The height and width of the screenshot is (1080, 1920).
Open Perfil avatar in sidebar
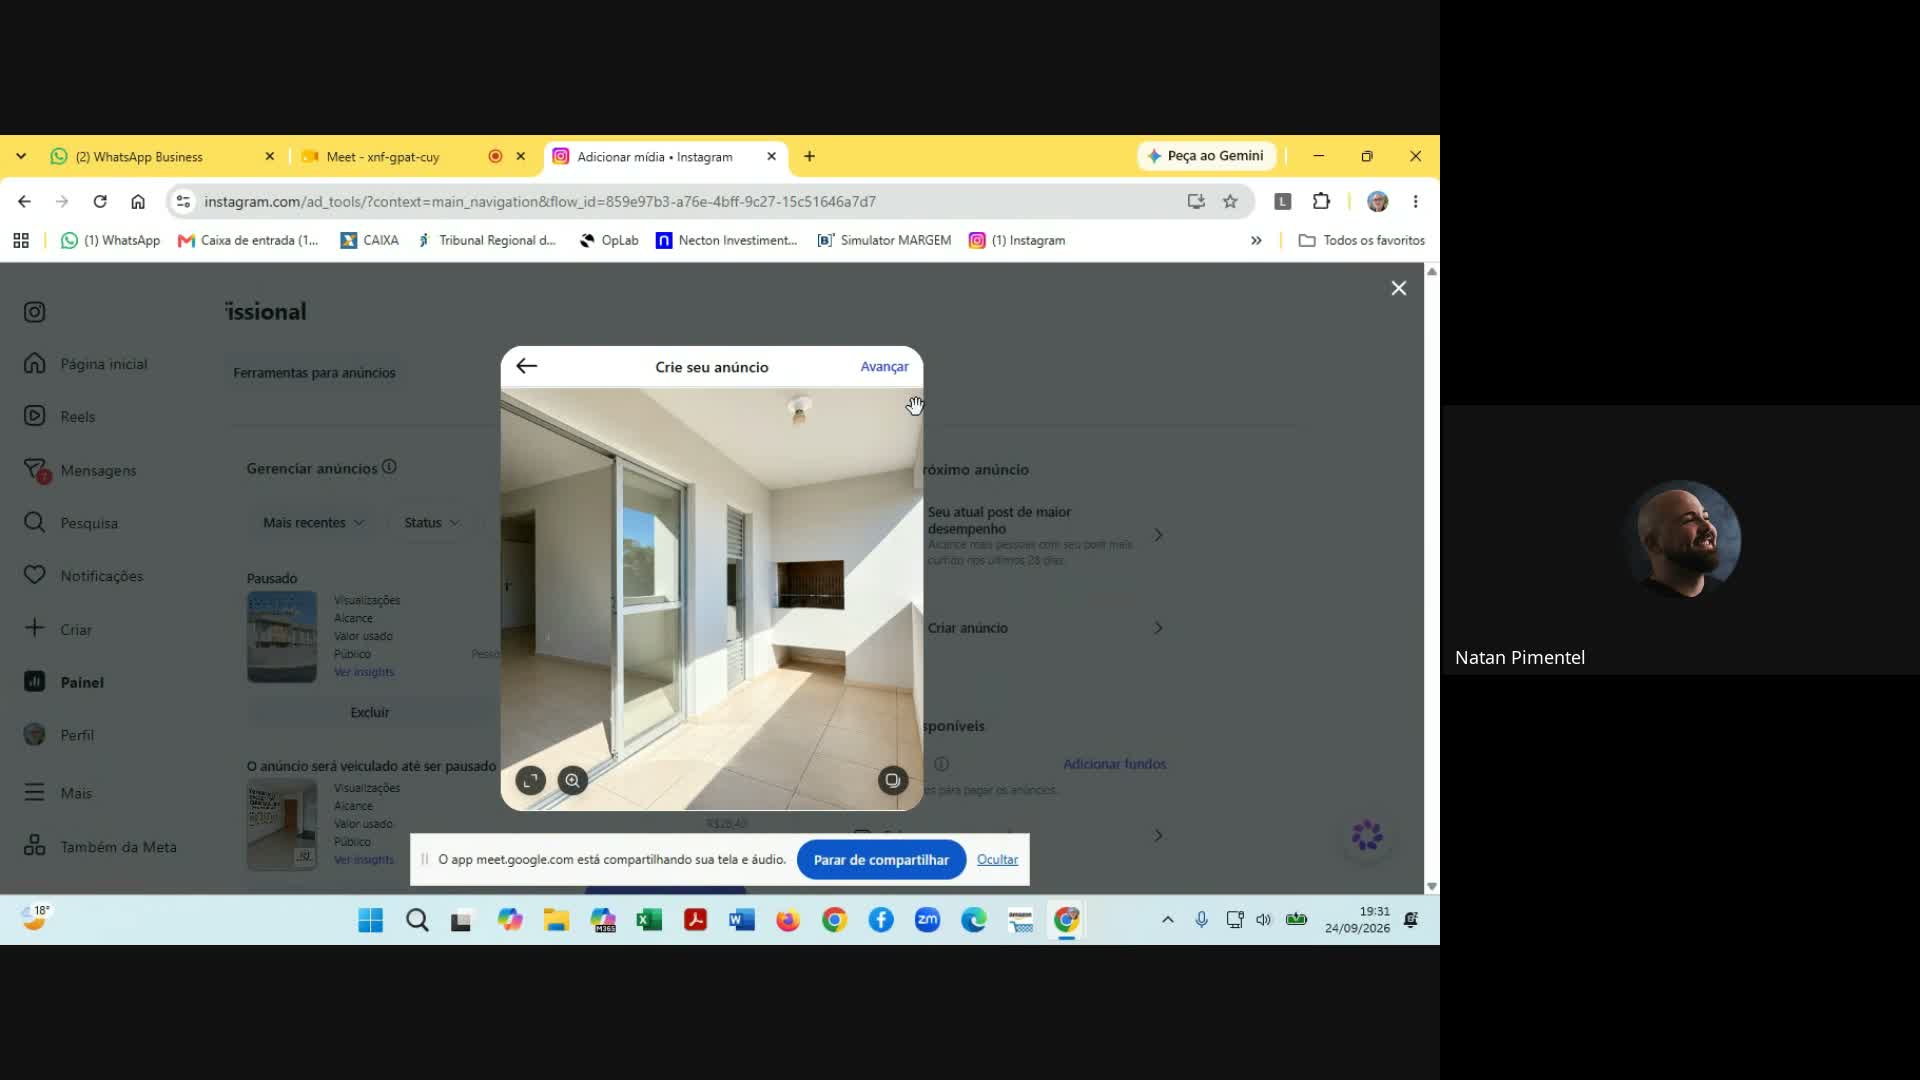(x=35, y=734)
